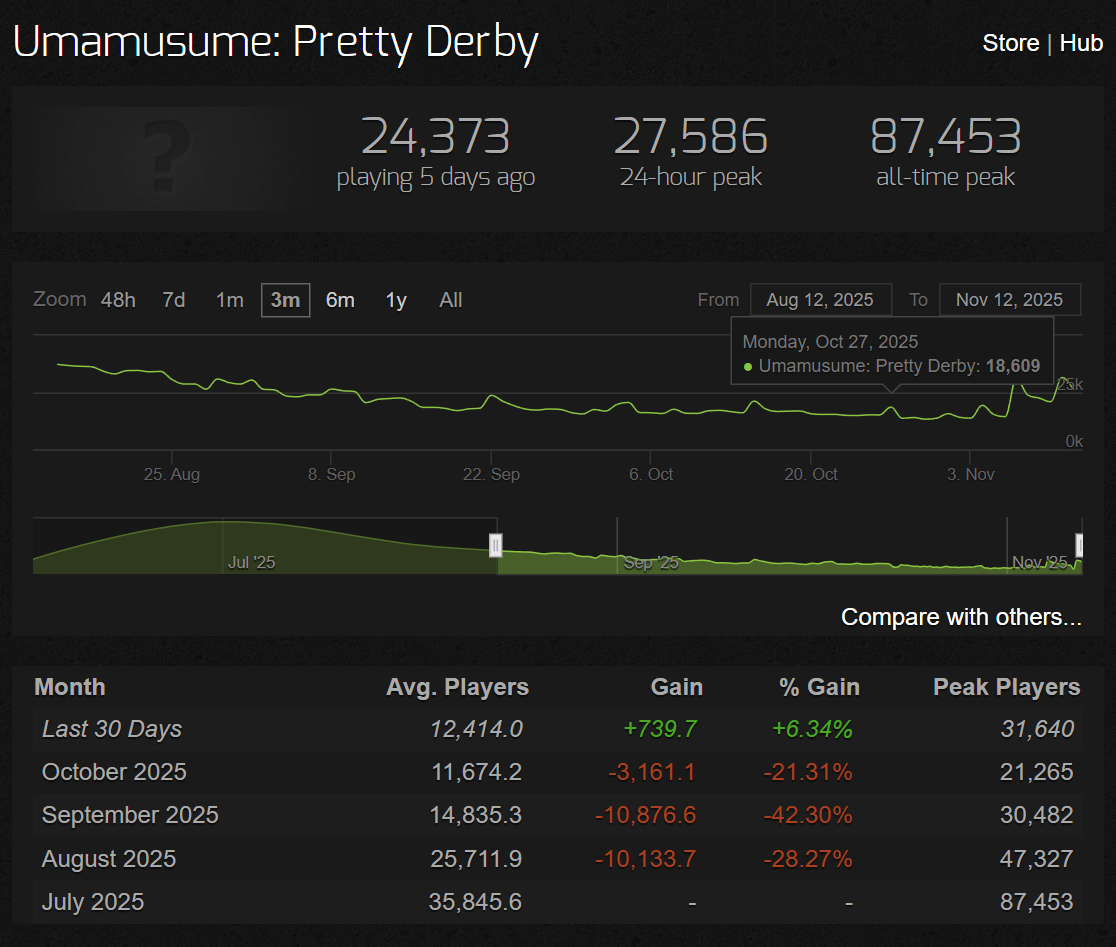Image resolution: width=1116 pixels, height=947 pixels.
Task: Click the -21.31% value
Action: tap(808, 772)
